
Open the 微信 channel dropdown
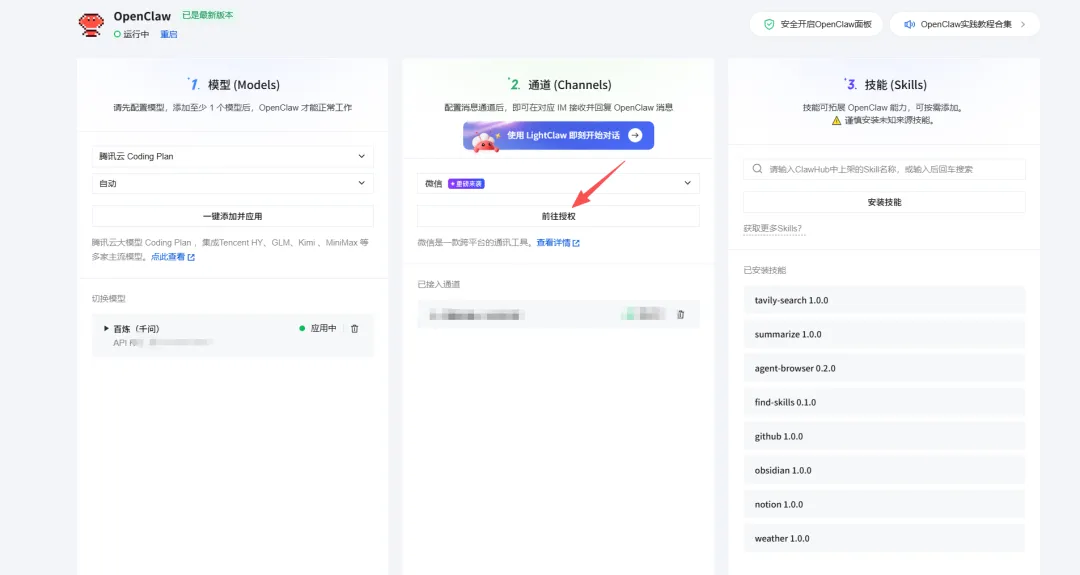[x=558, y=183]
